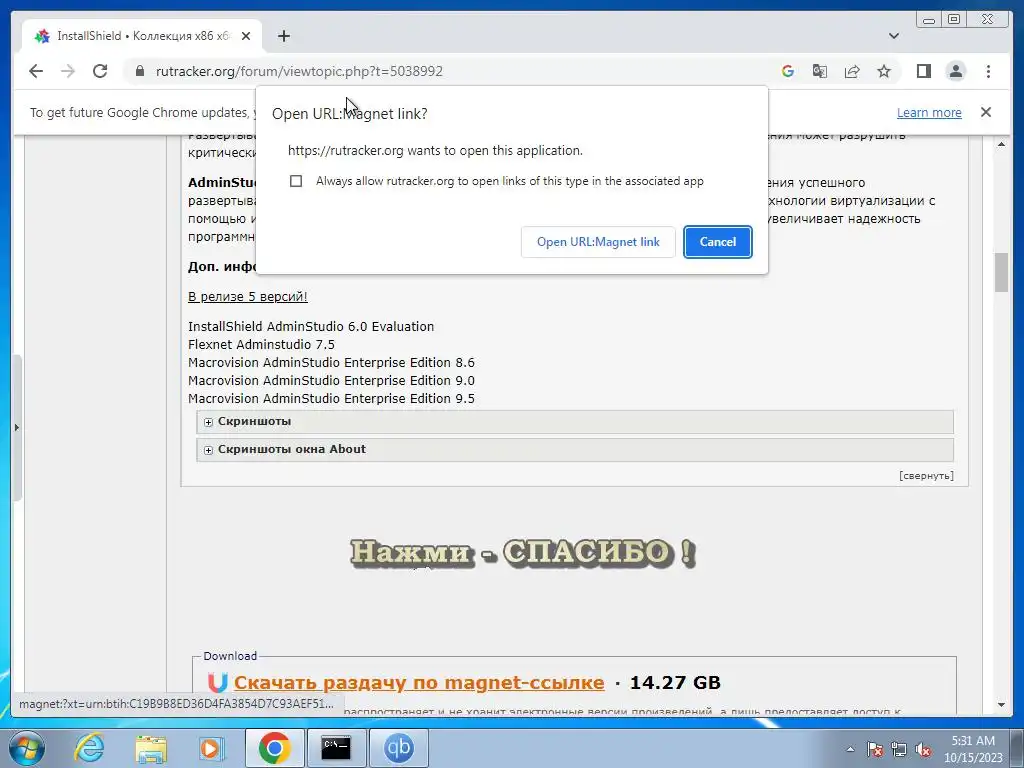Reload the rutracker page
The image size is (1024, 768).
tap(100, 71)
